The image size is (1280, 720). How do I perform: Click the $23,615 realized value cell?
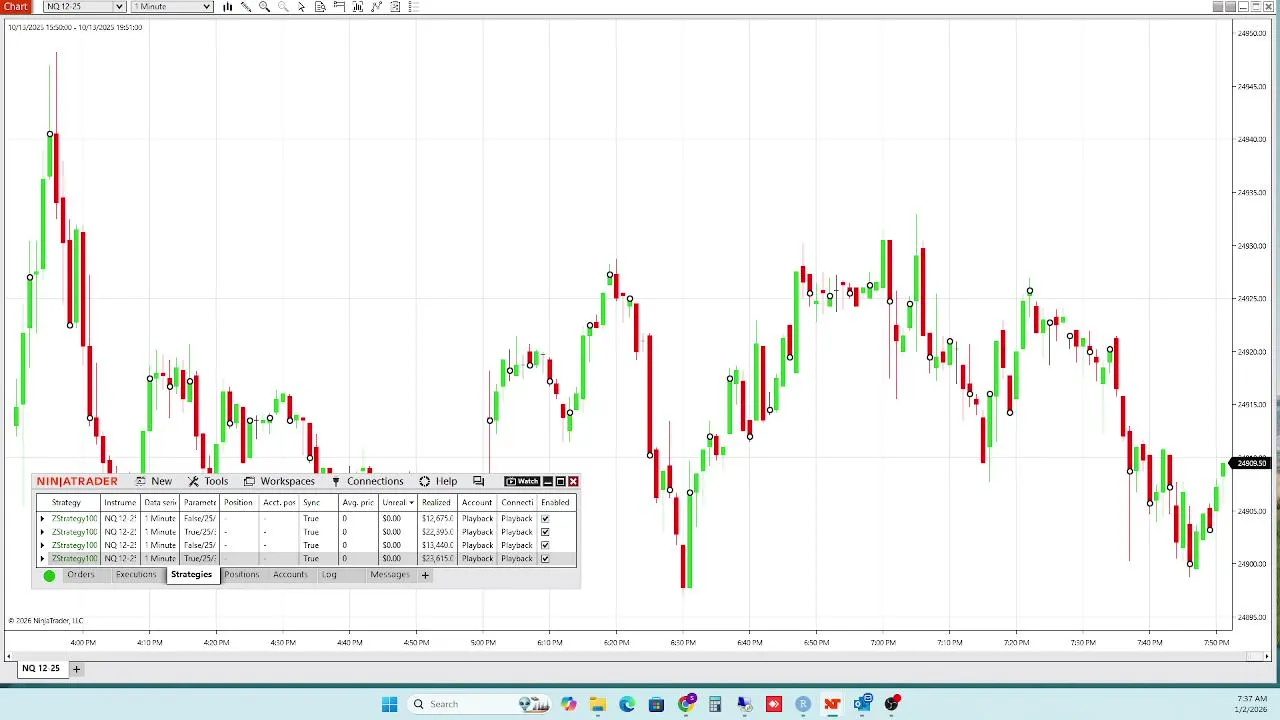point(436,558)
